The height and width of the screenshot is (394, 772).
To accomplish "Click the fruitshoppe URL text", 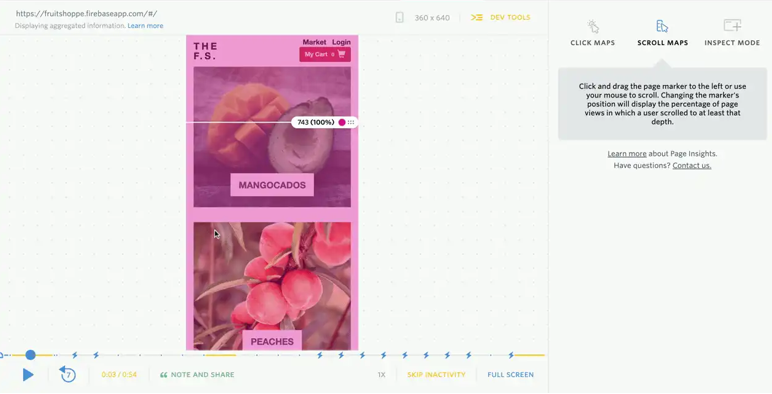I will pyautogui.click(x=87, y=14).
